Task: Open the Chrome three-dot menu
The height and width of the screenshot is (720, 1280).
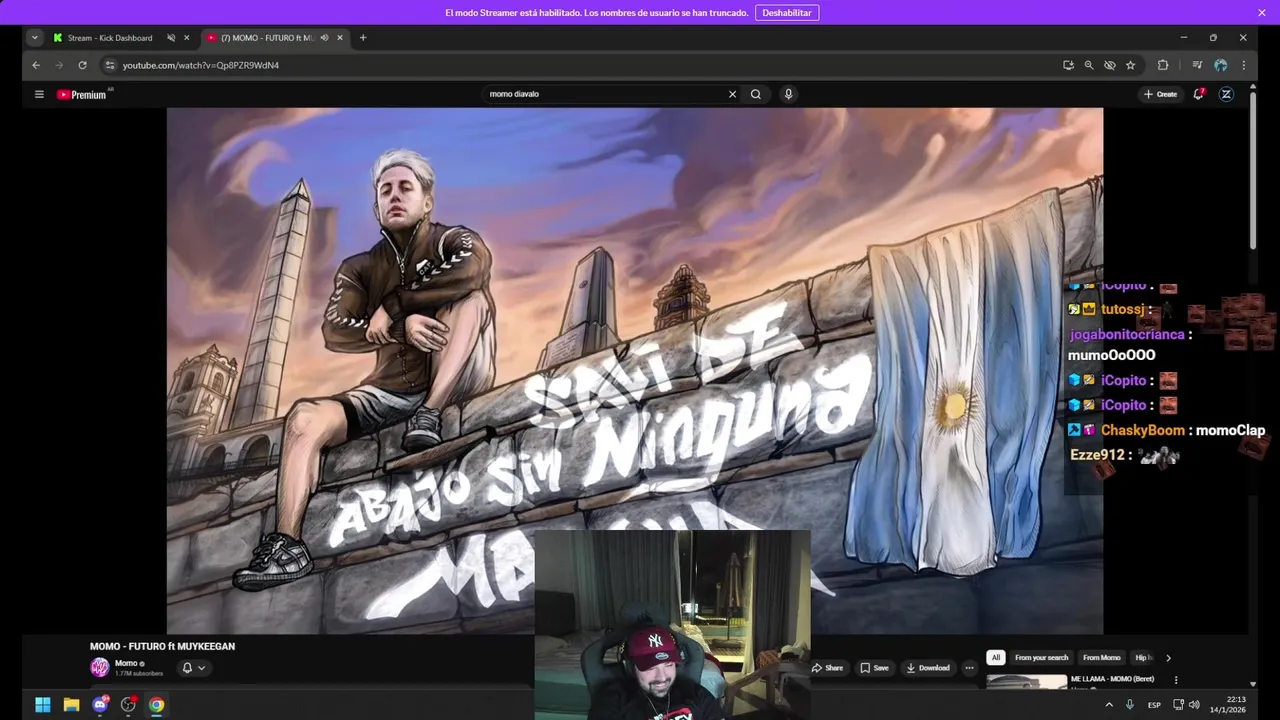Action: click(x=1244, y=65)
